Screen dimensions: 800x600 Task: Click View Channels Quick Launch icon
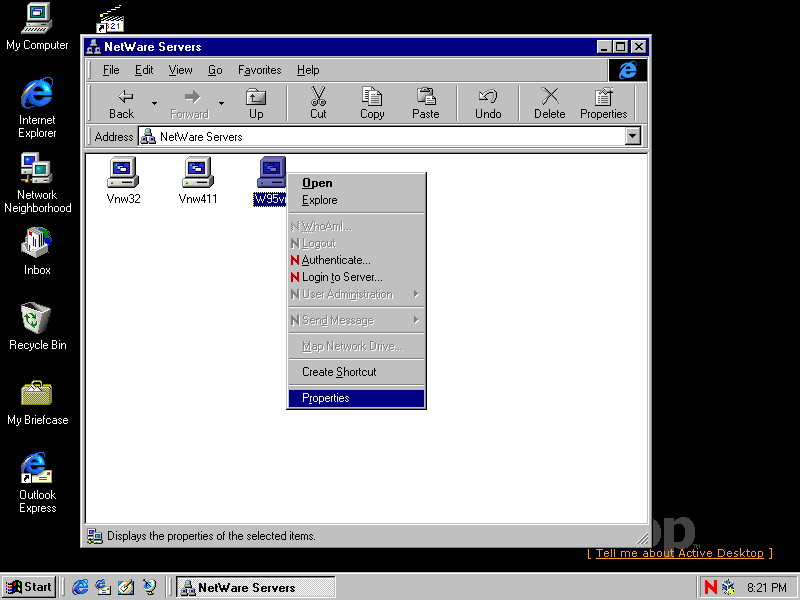pos(149,587)
